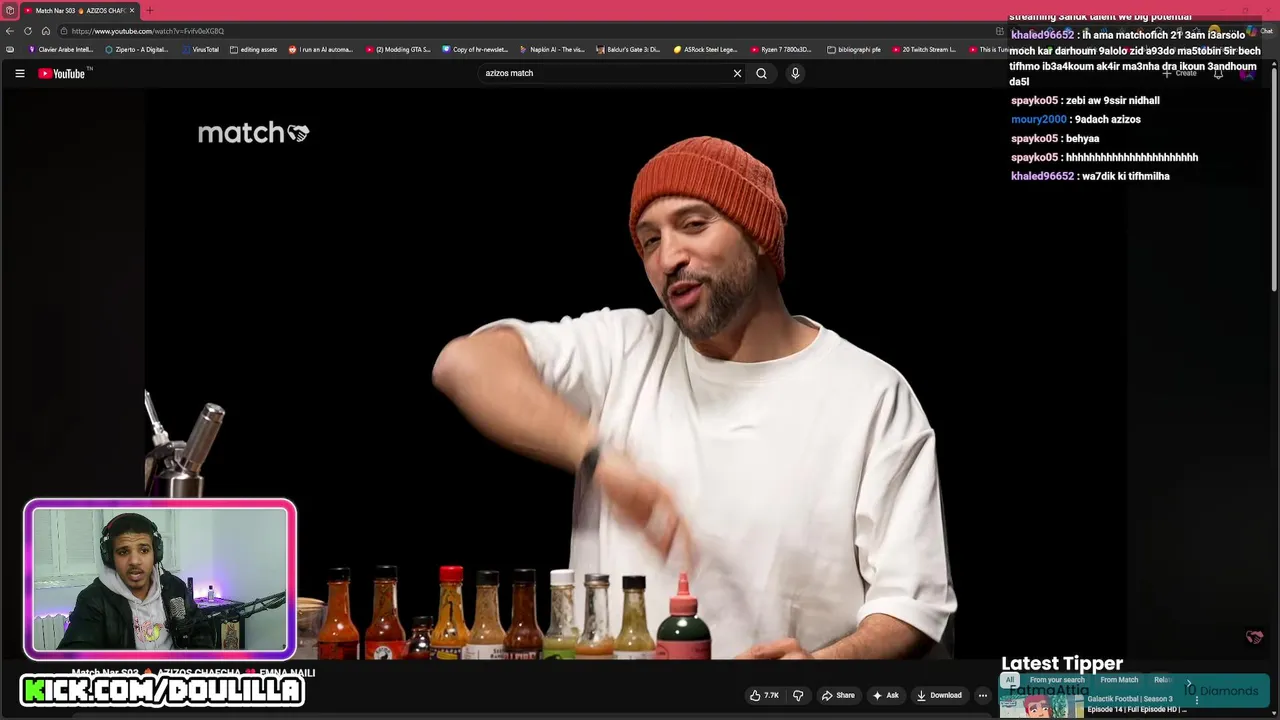This screenshot has height=720, width=1280.
Task: Open Ryzen 7 7800x3D bookmark
Action: pyautogui.click(x=783, y=49)
